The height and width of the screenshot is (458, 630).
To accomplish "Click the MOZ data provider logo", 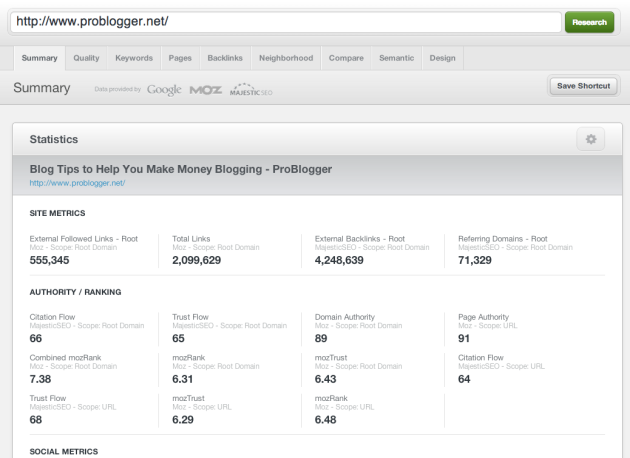I will (x=205, y=90).
